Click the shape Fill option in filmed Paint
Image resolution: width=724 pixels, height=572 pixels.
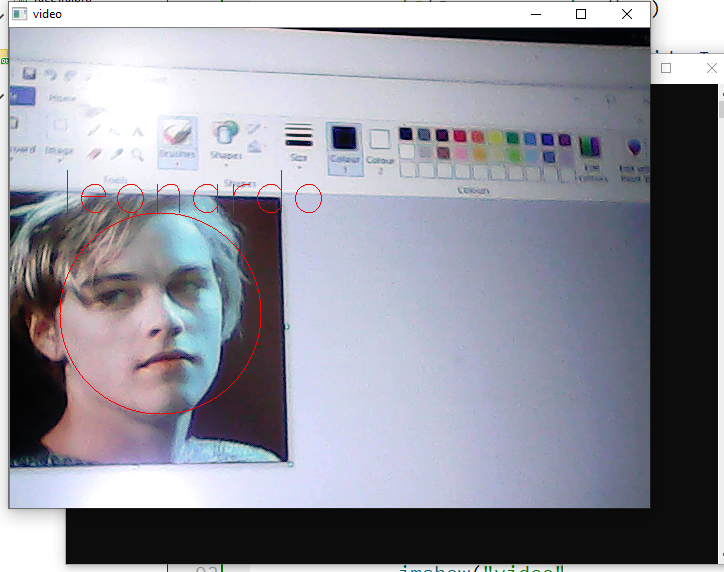pyautogui.click(x=255, y=147)
